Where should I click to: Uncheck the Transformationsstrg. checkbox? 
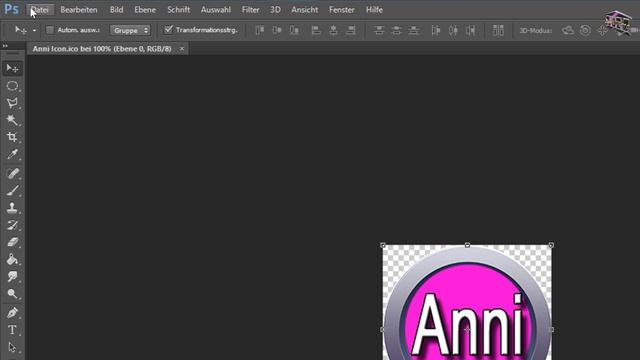(168, 29)
